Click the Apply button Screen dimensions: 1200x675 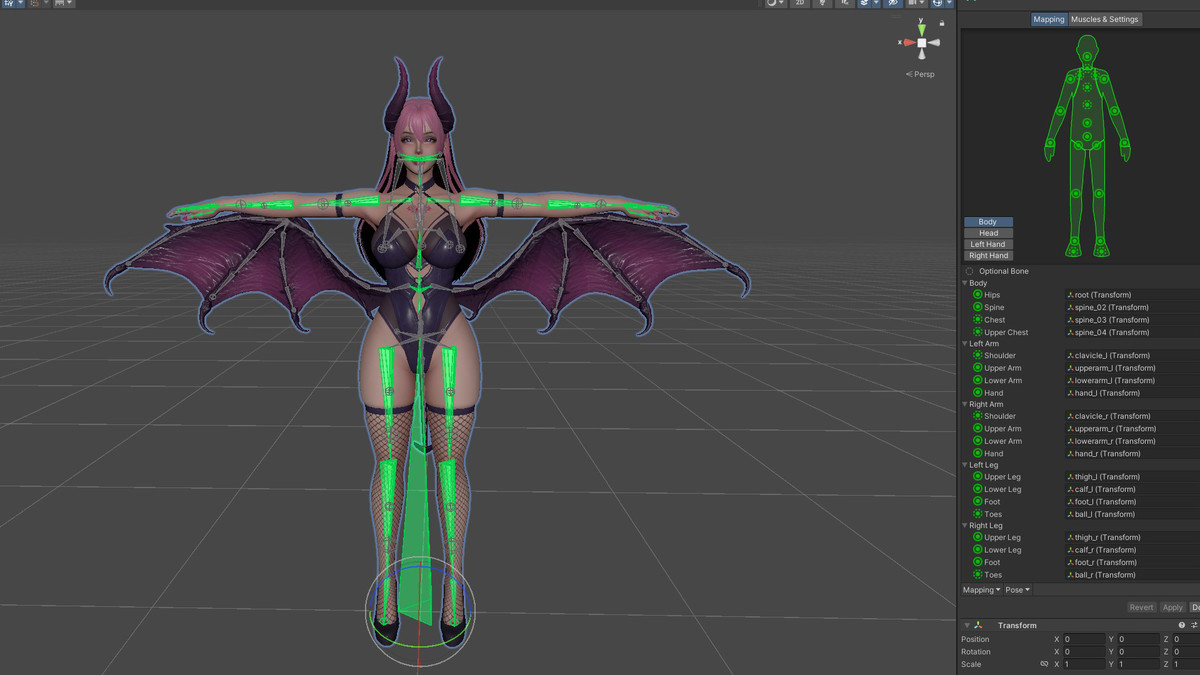(x=1172, y=607)
